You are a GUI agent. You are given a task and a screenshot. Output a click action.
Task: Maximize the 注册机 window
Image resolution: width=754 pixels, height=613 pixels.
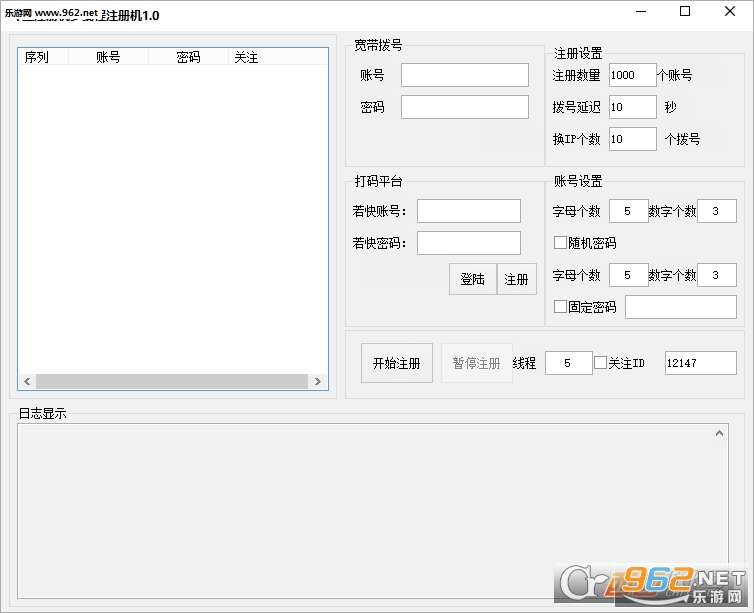coord(685,11)
